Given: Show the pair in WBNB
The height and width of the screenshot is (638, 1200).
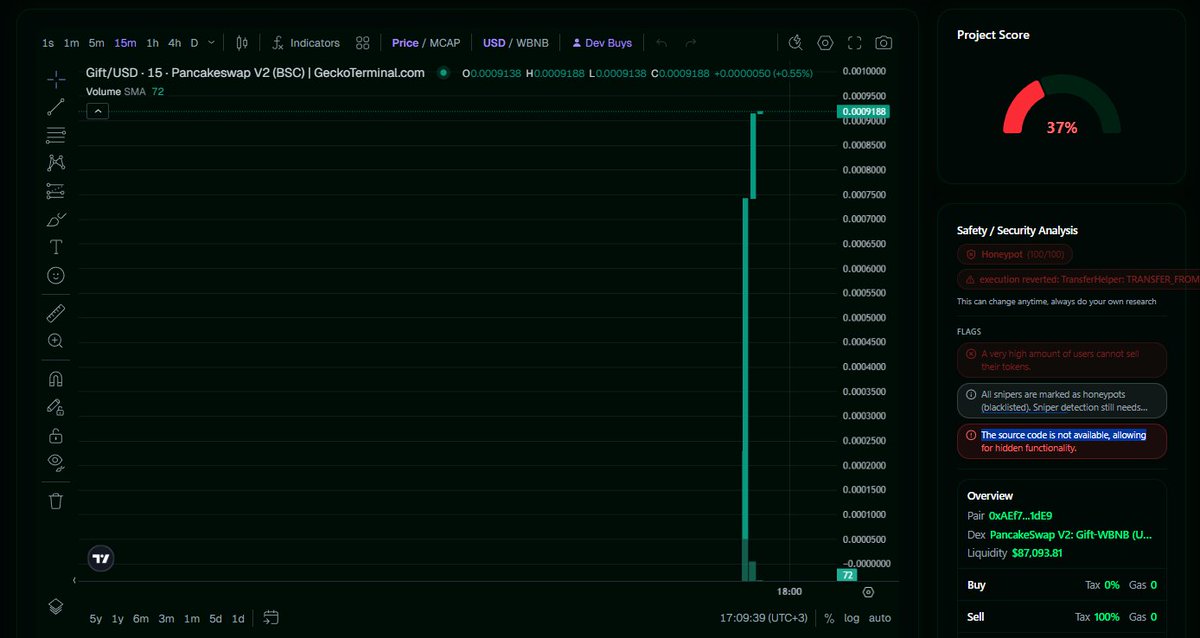Looking at the screenshot, I should pyautogui.click(x=532, y=43).
